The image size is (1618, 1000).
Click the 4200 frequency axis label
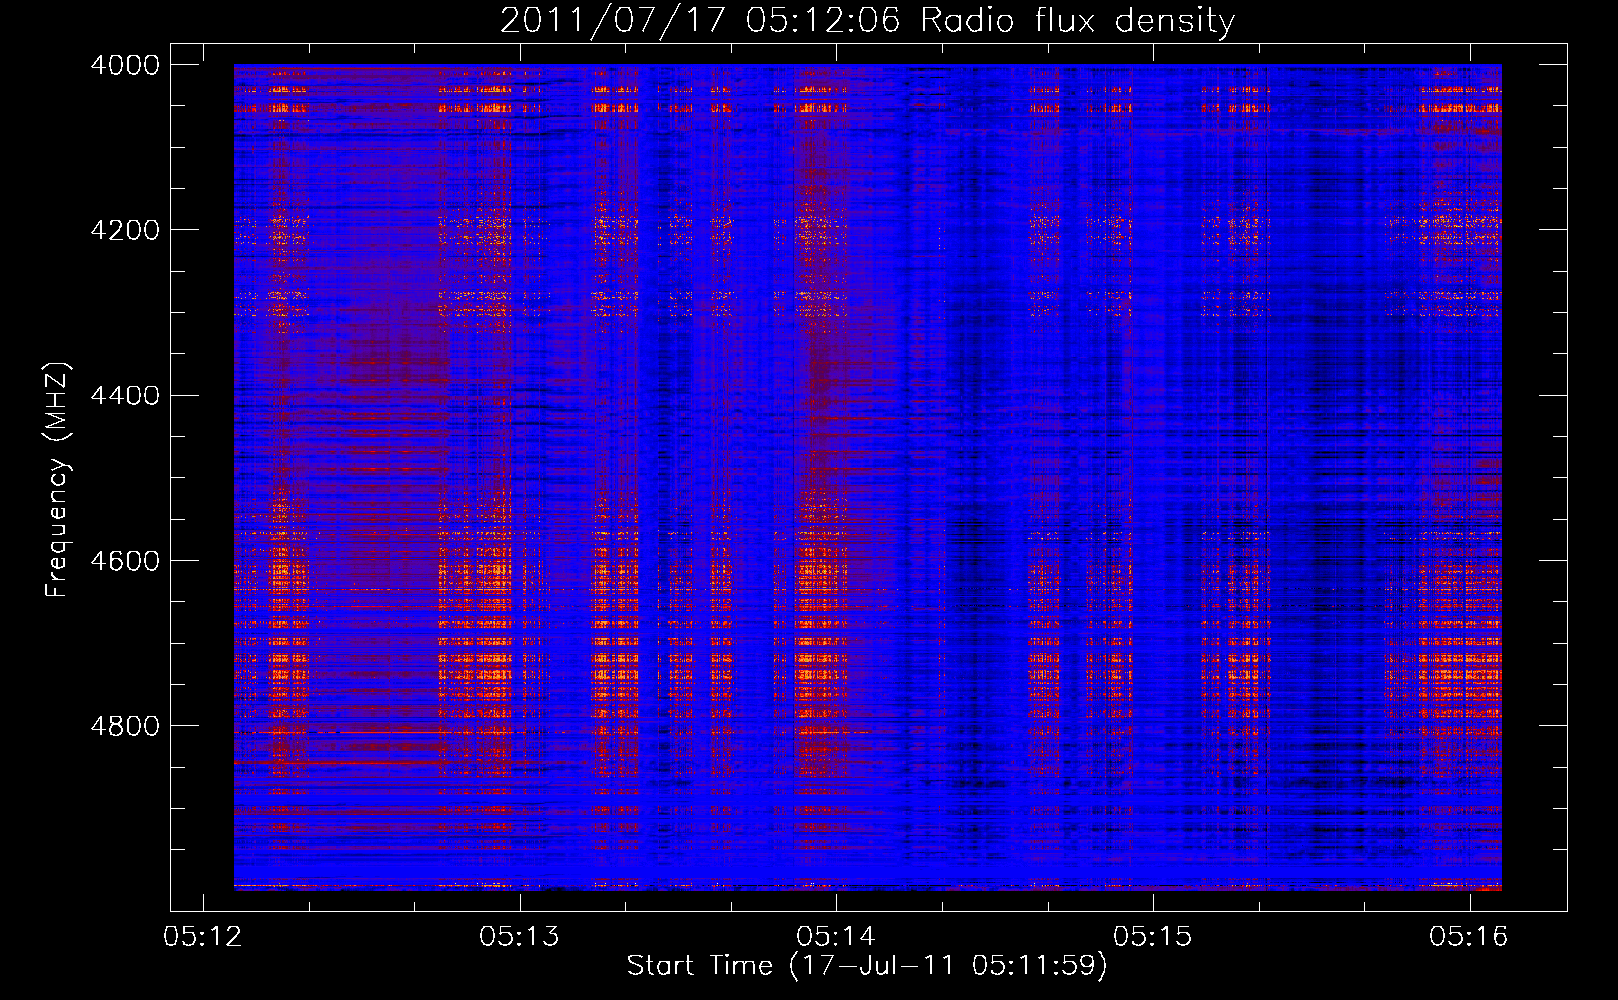pos(125,230)
